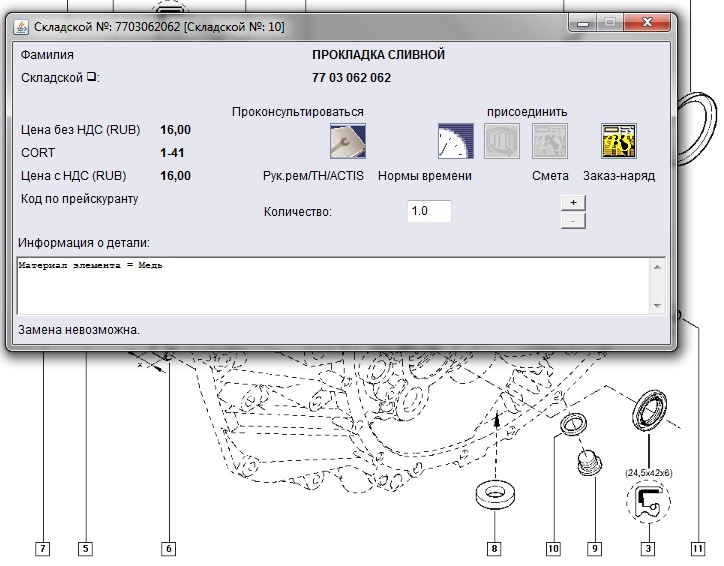This screenshot has width=724, height=566.
Task: Open the repair manual (Рук.рем/ТН/ACTIS) icon
Action: 347,141
